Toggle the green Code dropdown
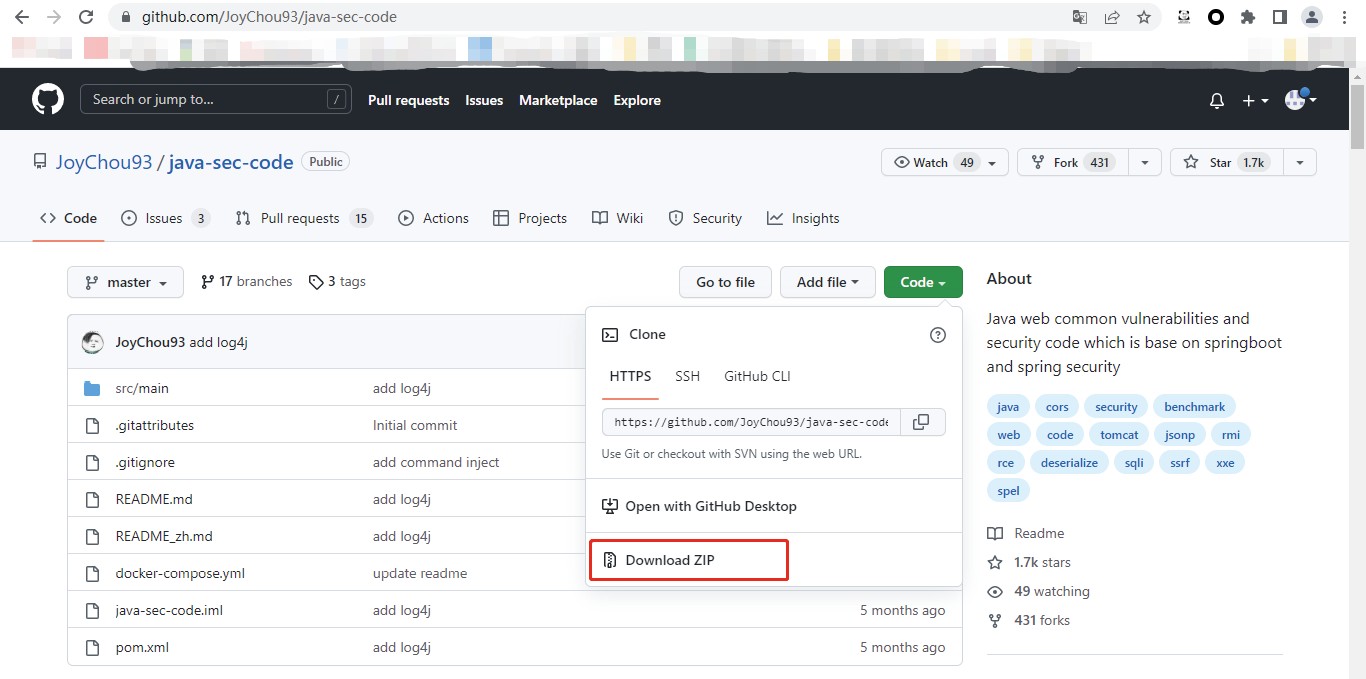This screenshot has width=1366, height=679. [x=923, y=282]
